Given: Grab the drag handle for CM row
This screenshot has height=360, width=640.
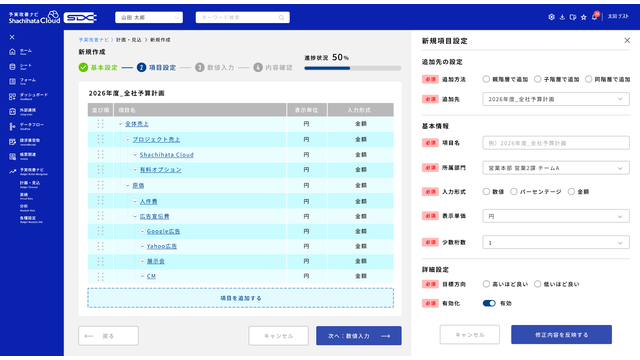Looking at the screenshot, I should 100,276.
